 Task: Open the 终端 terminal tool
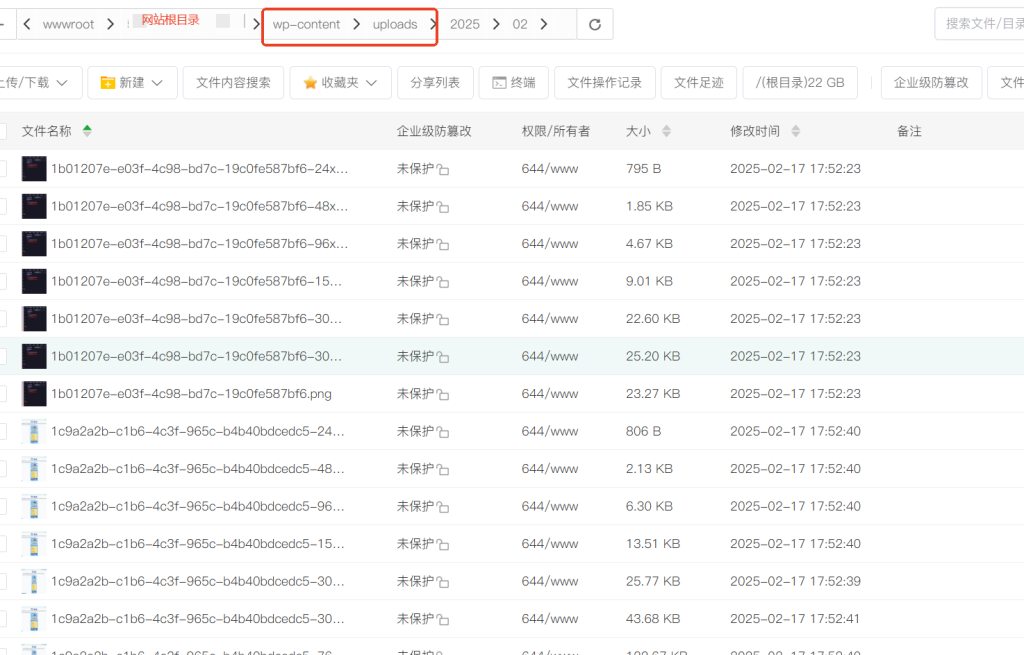coord(513,83)
